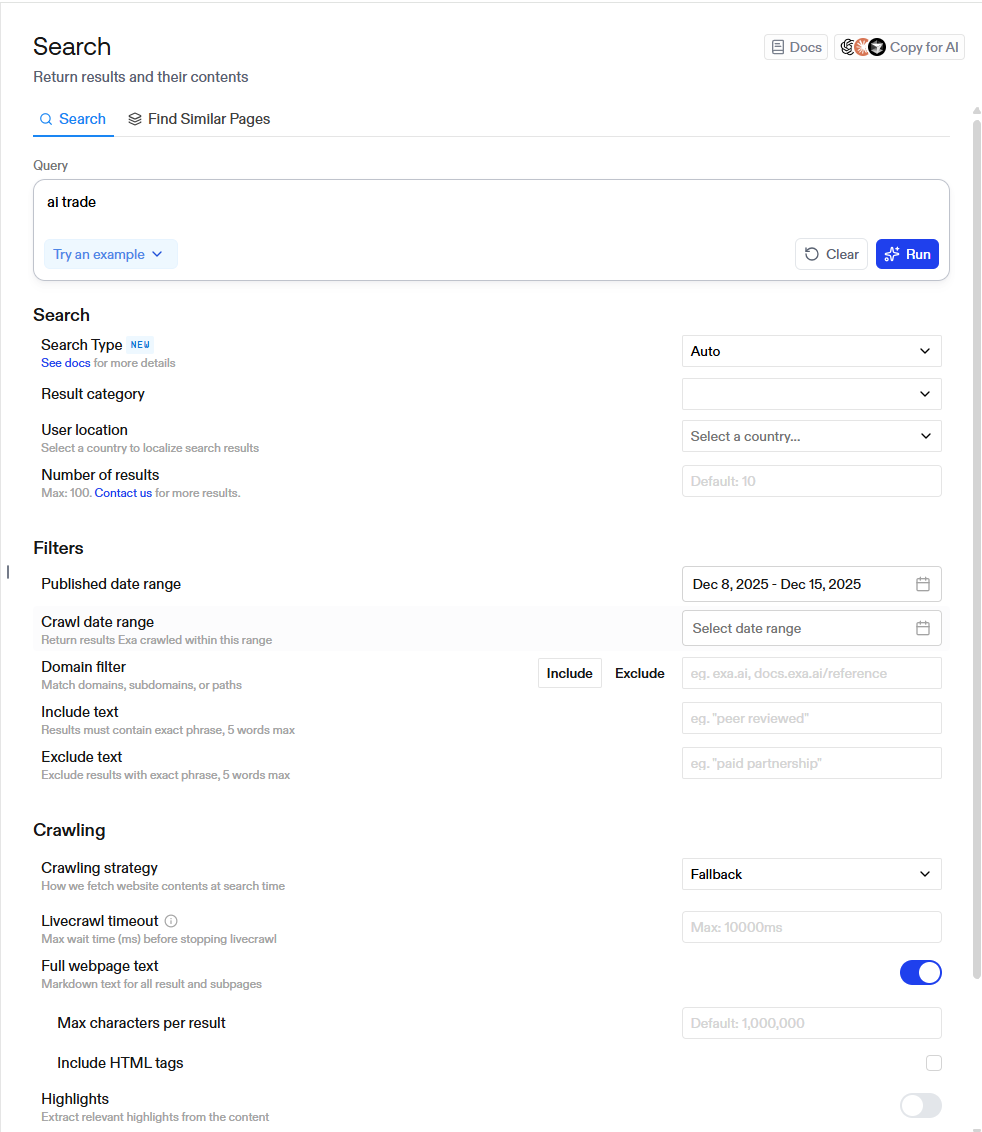Image resolution: width=982 pixels, height=1132 pixels.
Task: Disable the Full webpage text toggle
Action: click(x=920, y=972)
